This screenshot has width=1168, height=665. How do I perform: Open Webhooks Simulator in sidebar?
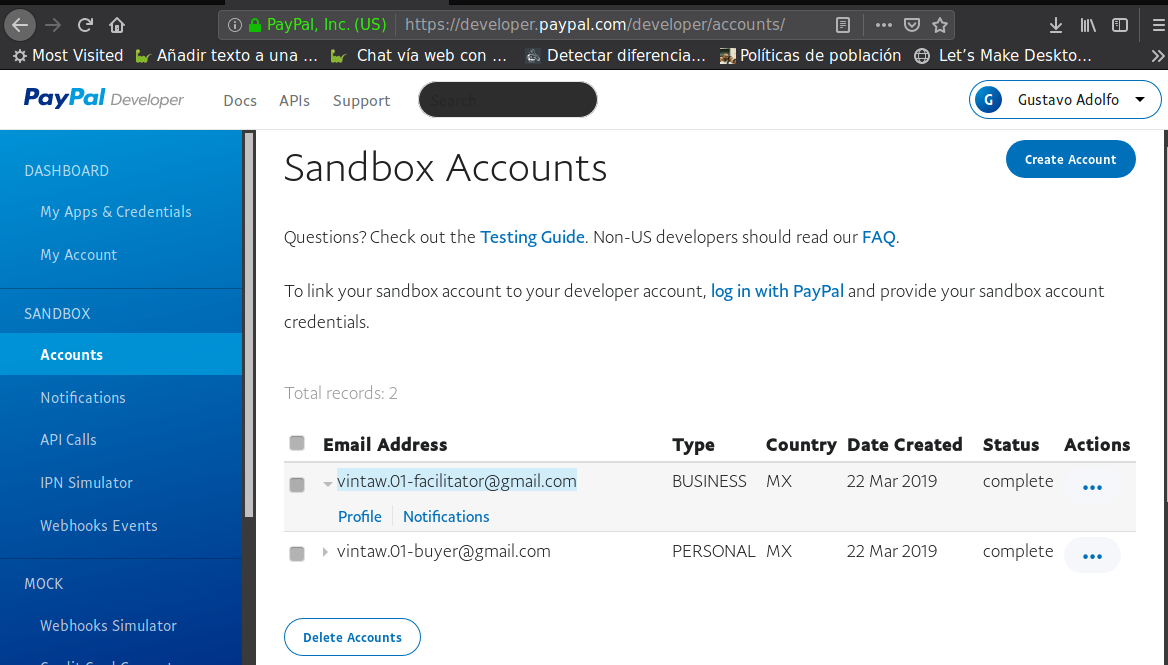[108, 626]
